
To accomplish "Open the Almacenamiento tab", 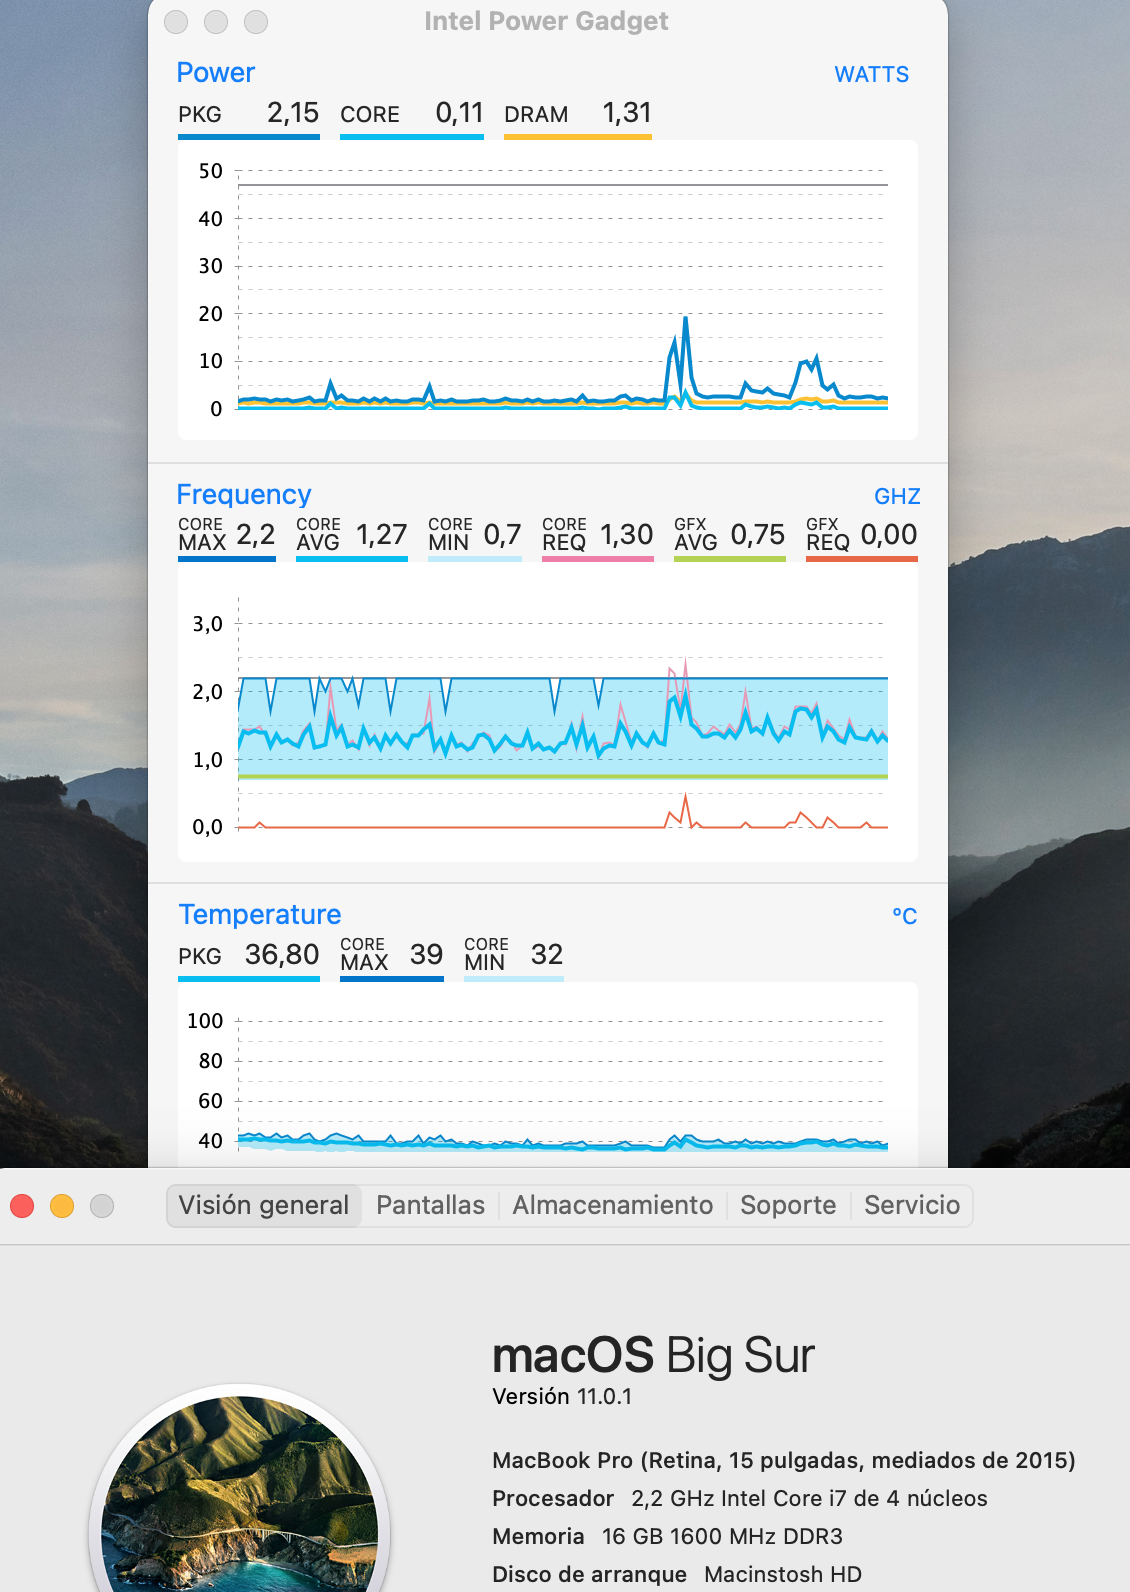I will tap(613, 1205).
